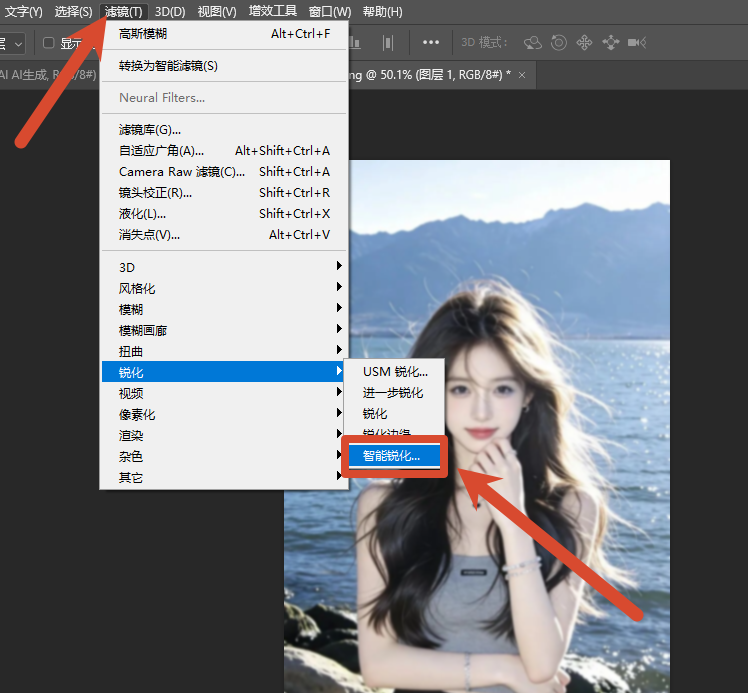This screenshot has height=693, width=748.
Task: Select the 3D video camera zoom icon
Action: (x=637, y=43)
